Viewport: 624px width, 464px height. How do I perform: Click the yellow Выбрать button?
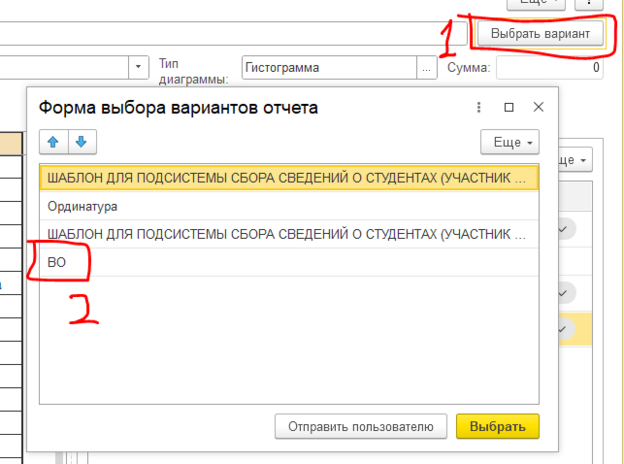pos(497,426)
